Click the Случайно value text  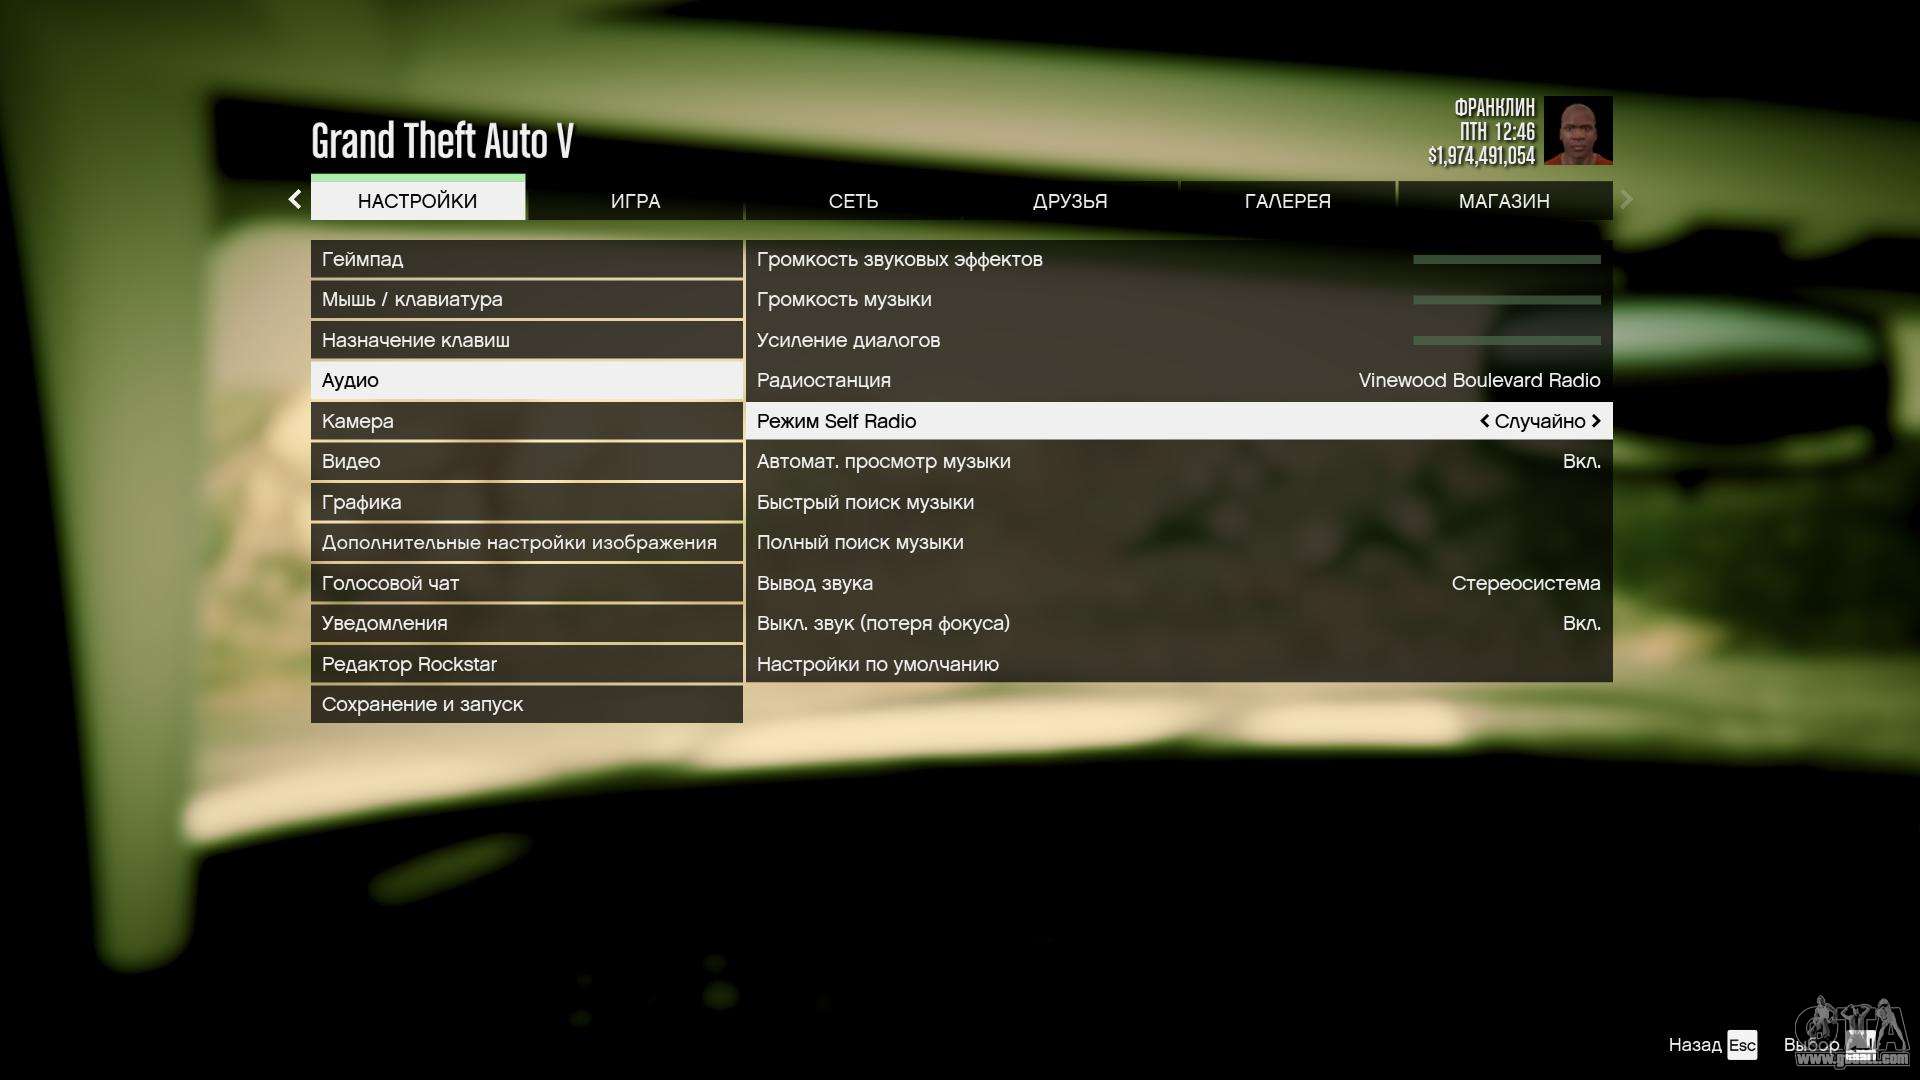point(1540,421)
